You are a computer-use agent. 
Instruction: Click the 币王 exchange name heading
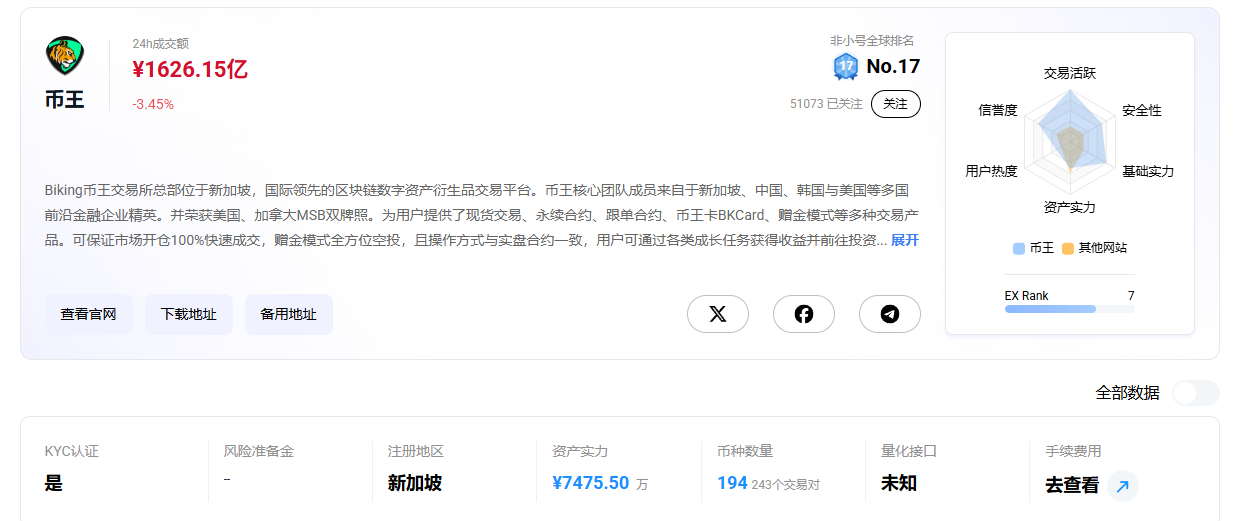(65, 100)
